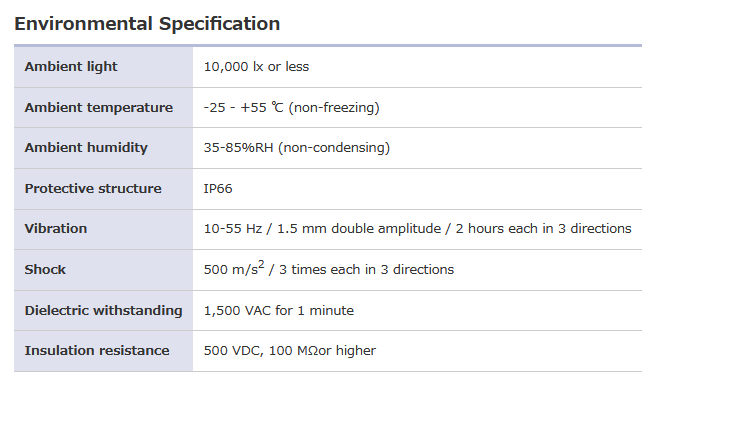Click the 35-85%RH humidity value
Screen dimensions: 733x431
pos(238,148)
